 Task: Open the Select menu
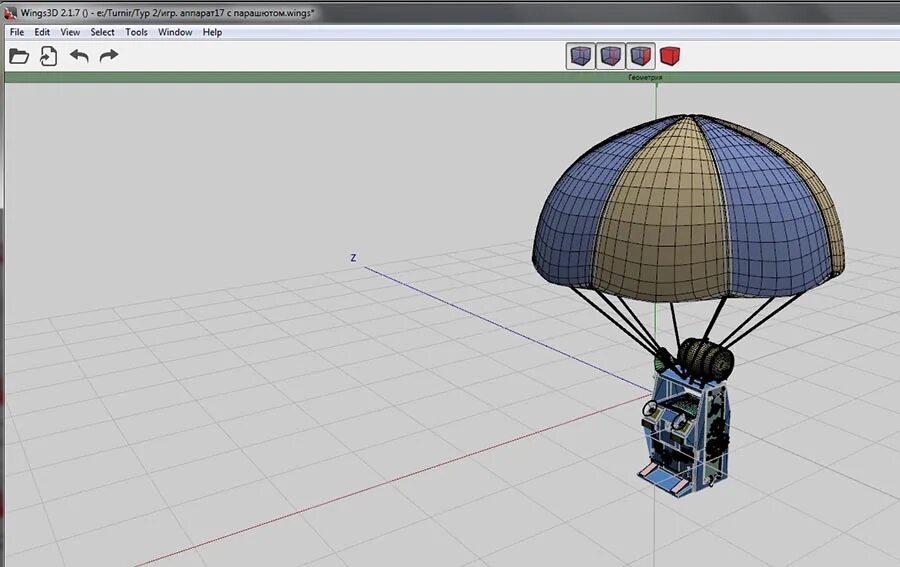102,32
